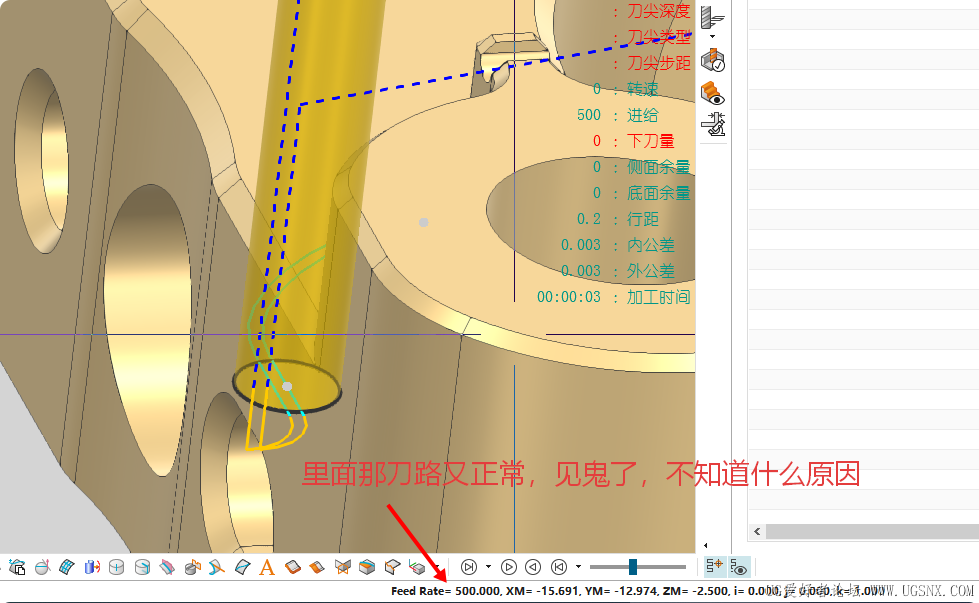The height and width of the screenshot is (603, 979).
Task: Click the '侧面余量' side stock readout
Action: (659, 167)
